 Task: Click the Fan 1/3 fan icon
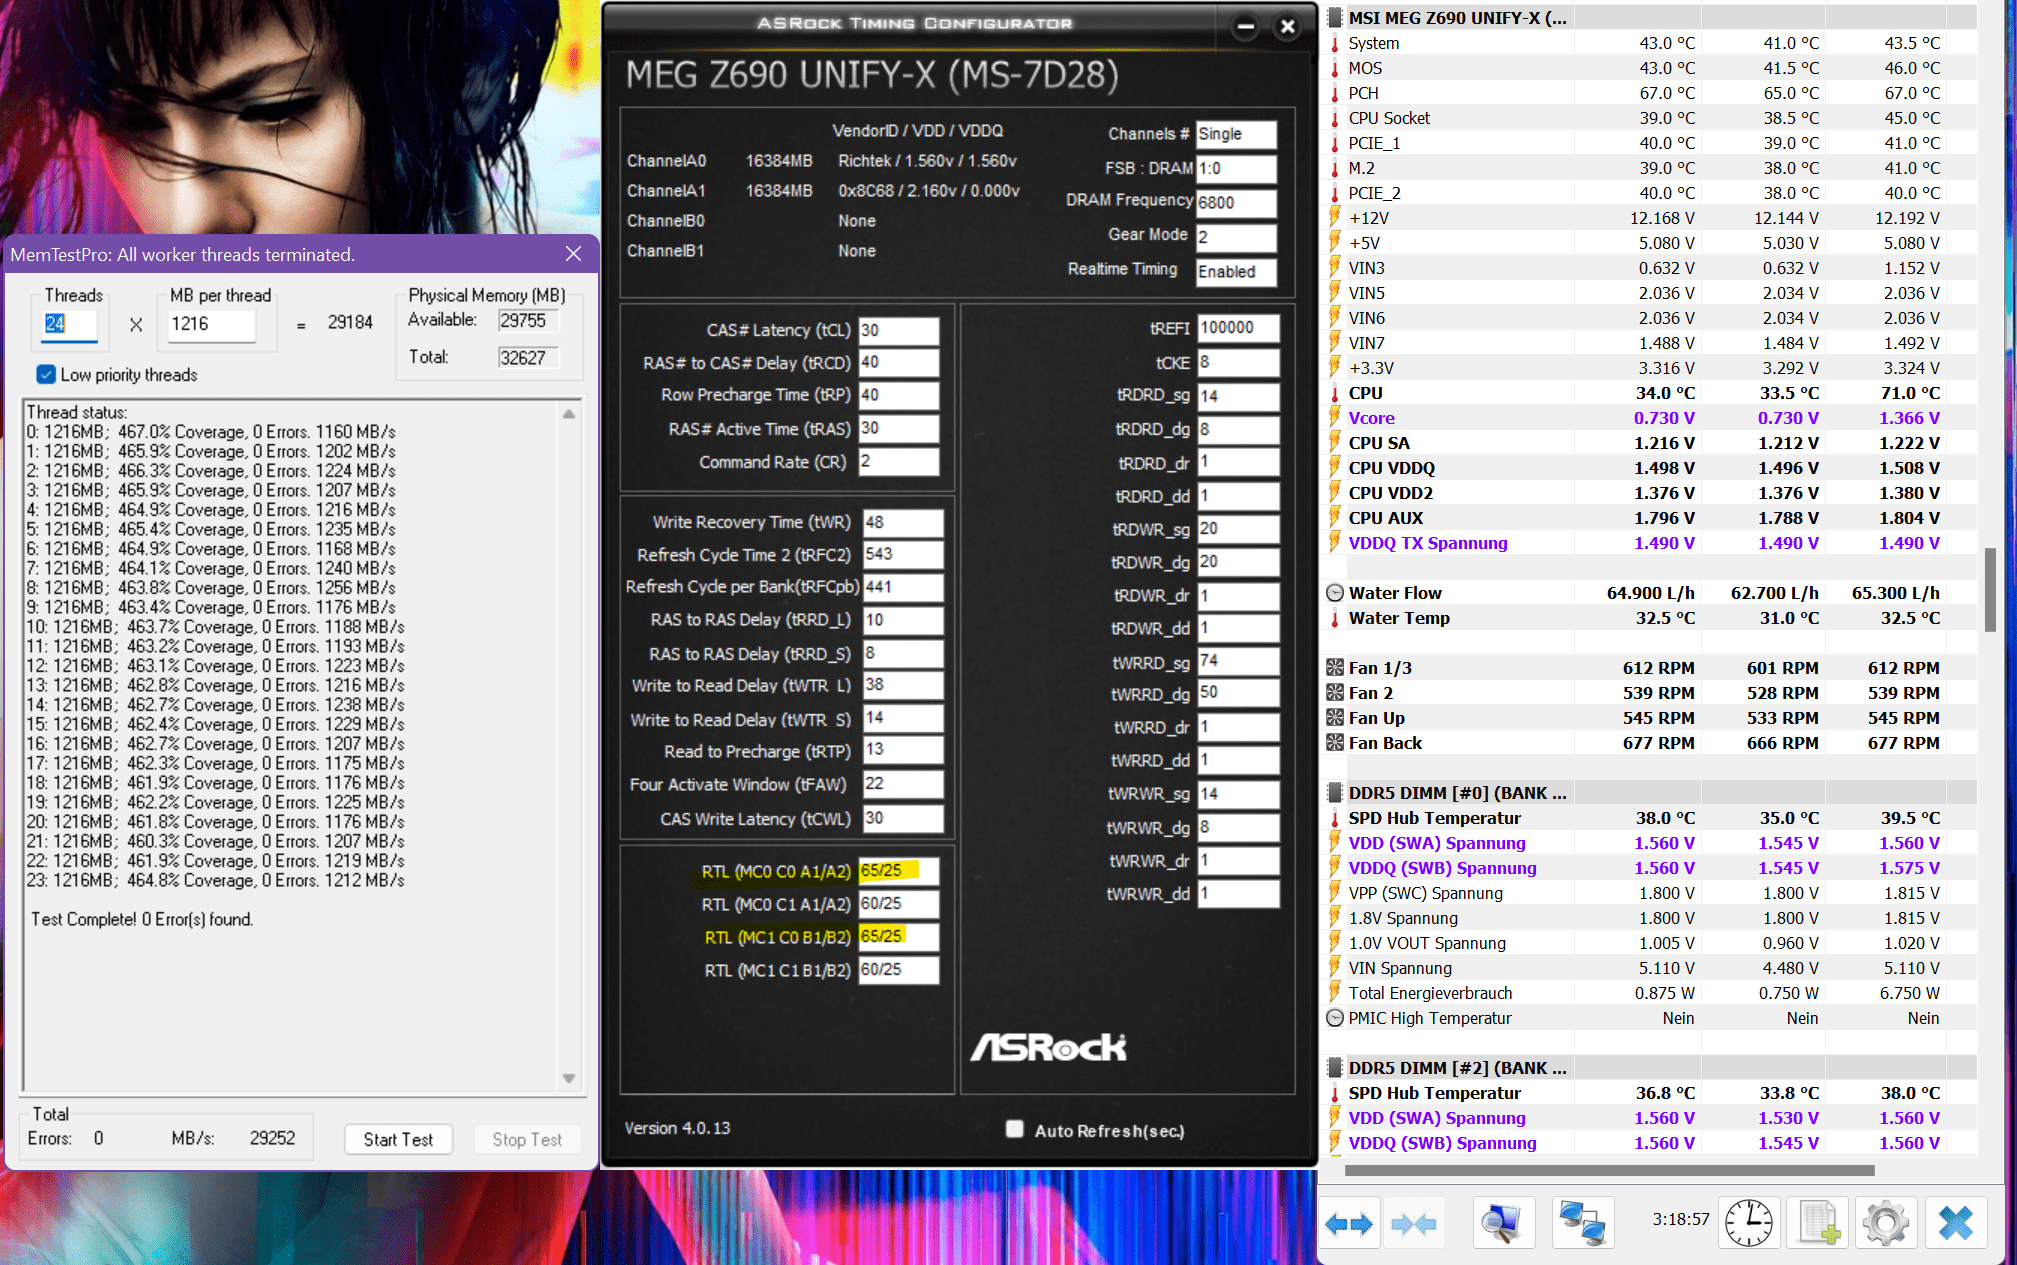click(x=1334, y=668)
